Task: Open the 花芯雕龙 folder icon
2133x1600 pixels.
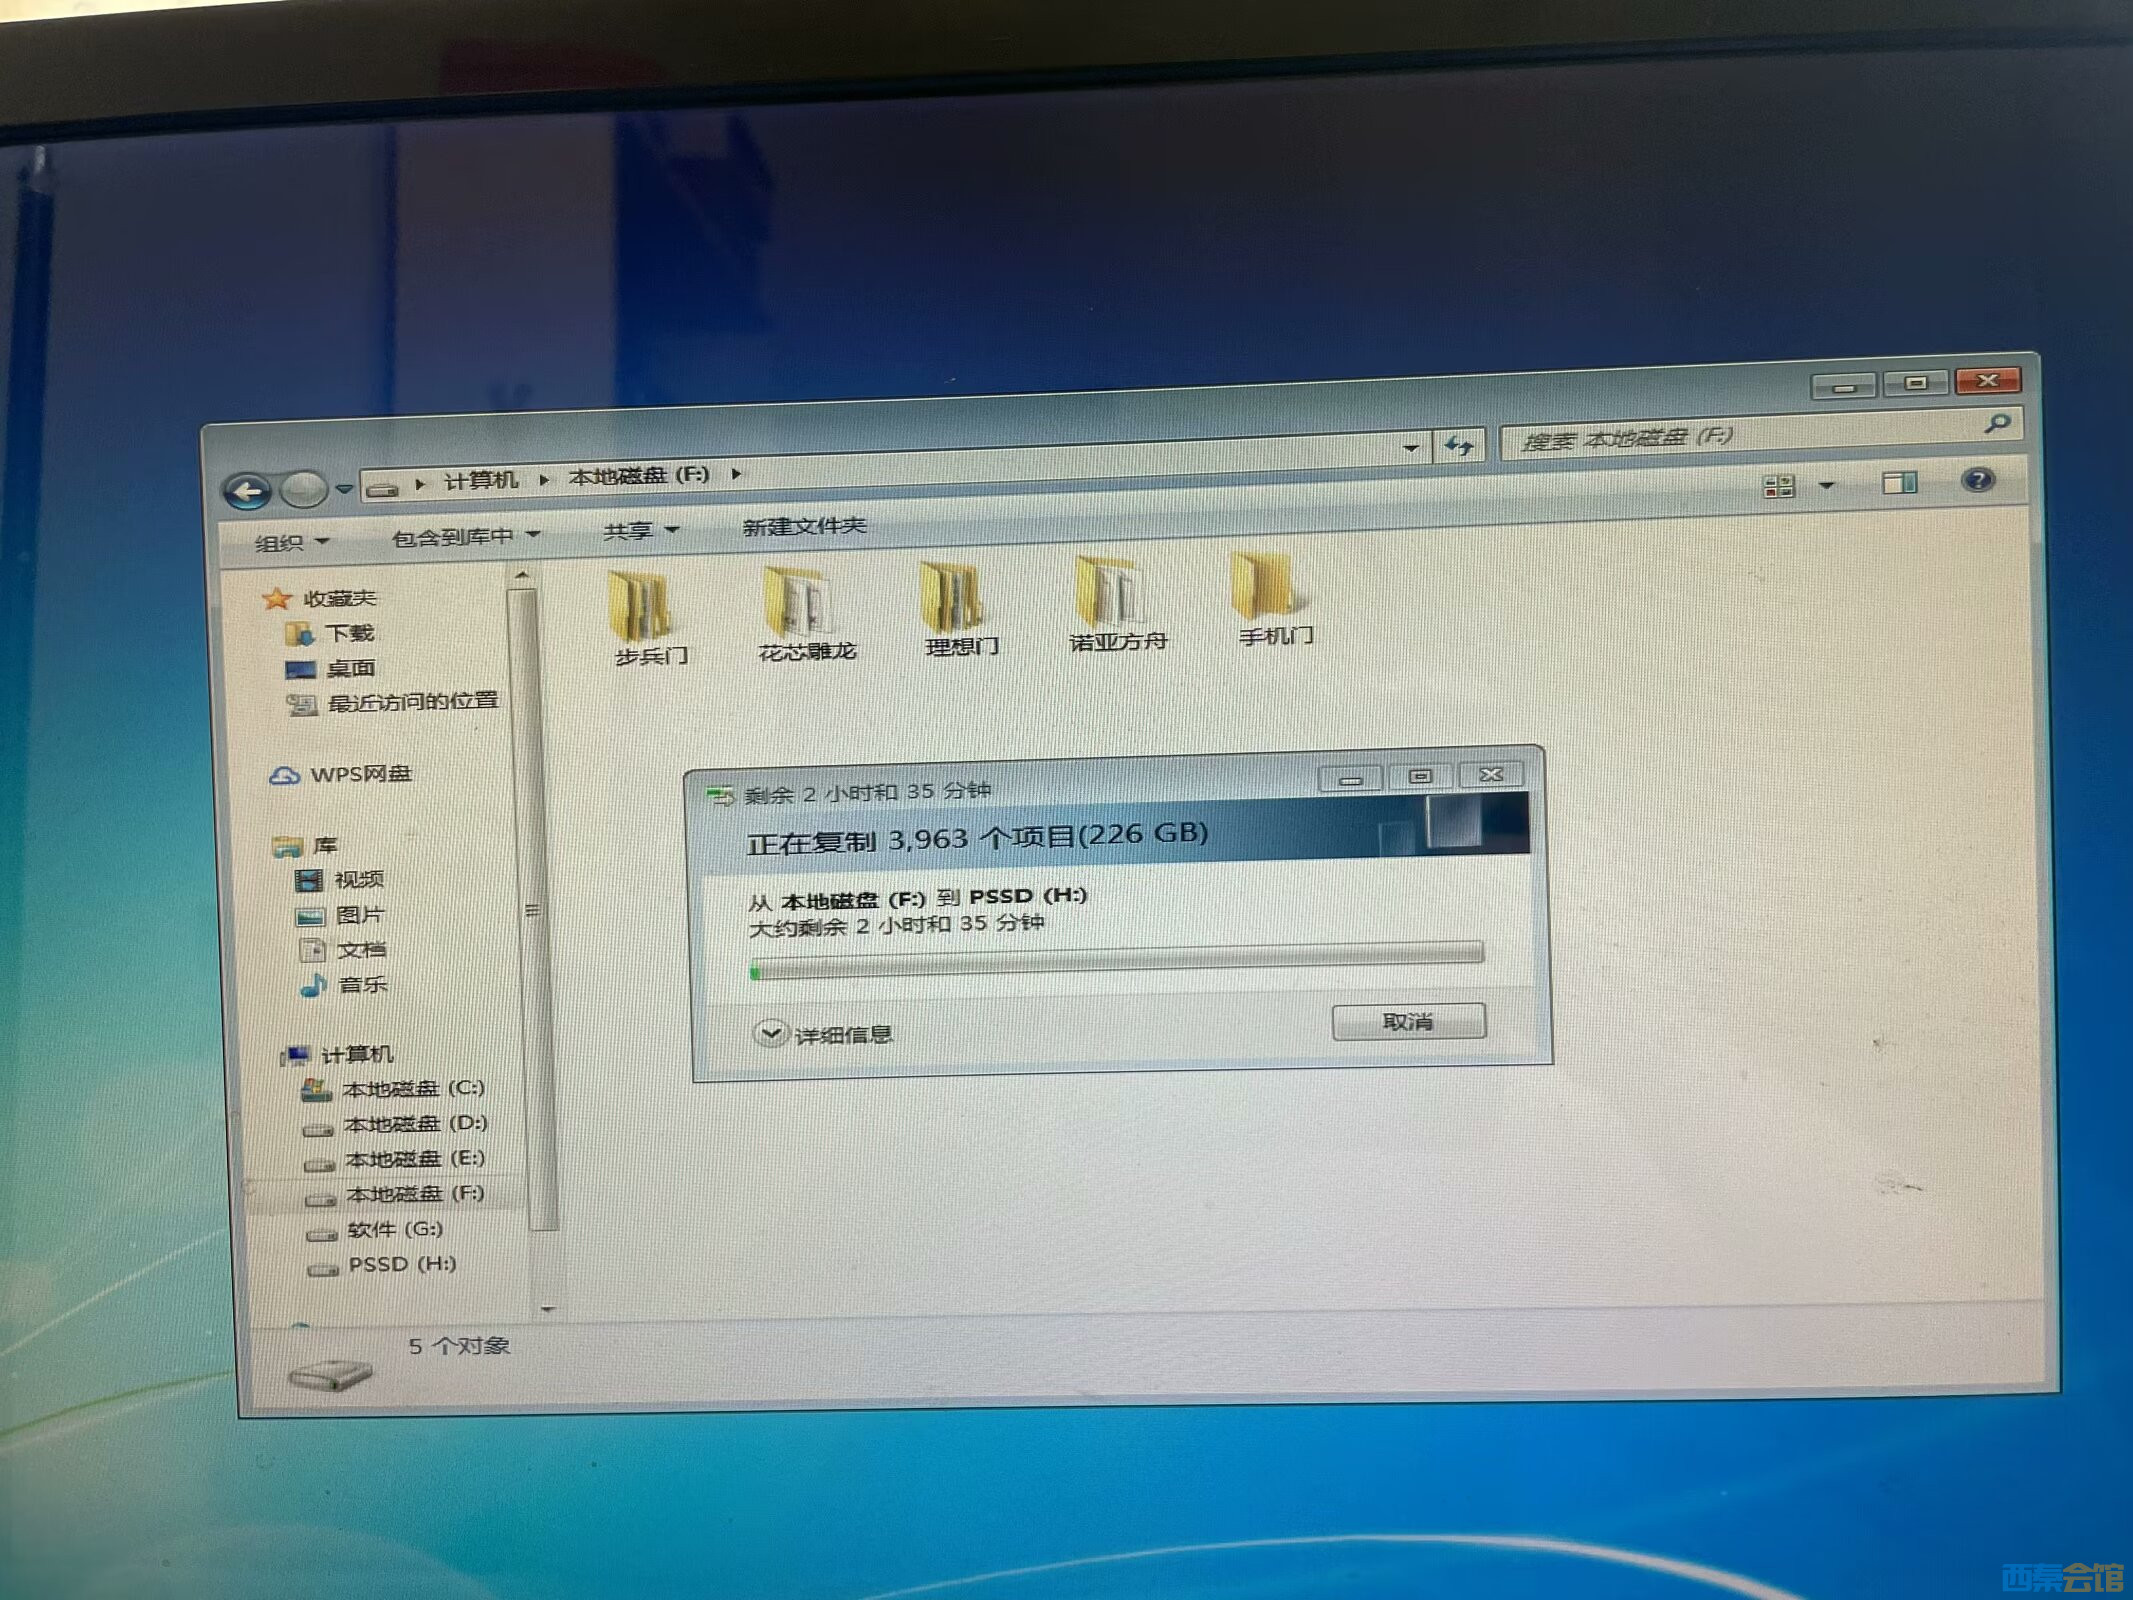Action: point(799,603)
